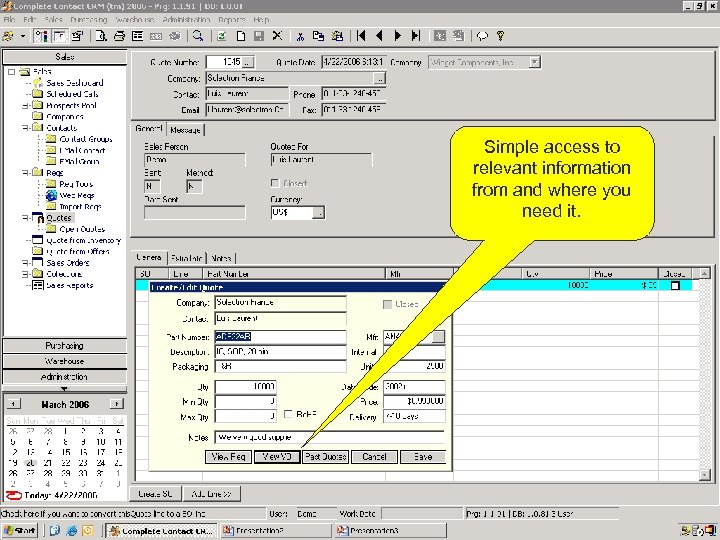Go to last record arrow icon
The width and height of the screenshot is (720, 540).
pos(416,36)
